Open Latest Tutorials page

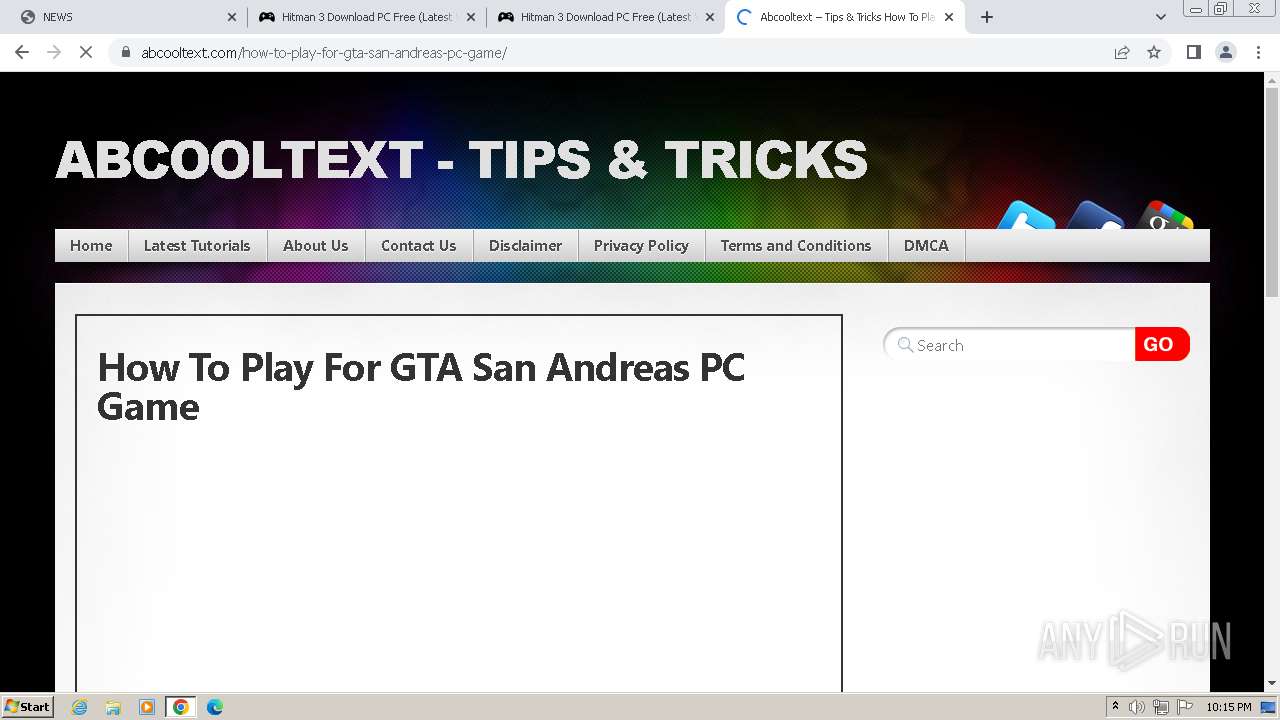tap(197, 245)
